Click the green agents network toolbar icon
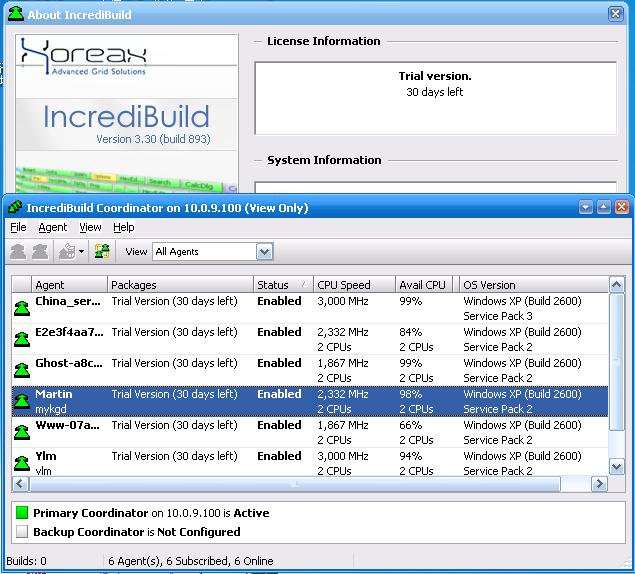The height and width of the screenshot is (574, 635). pyautogui.click(x=102, y=252)
